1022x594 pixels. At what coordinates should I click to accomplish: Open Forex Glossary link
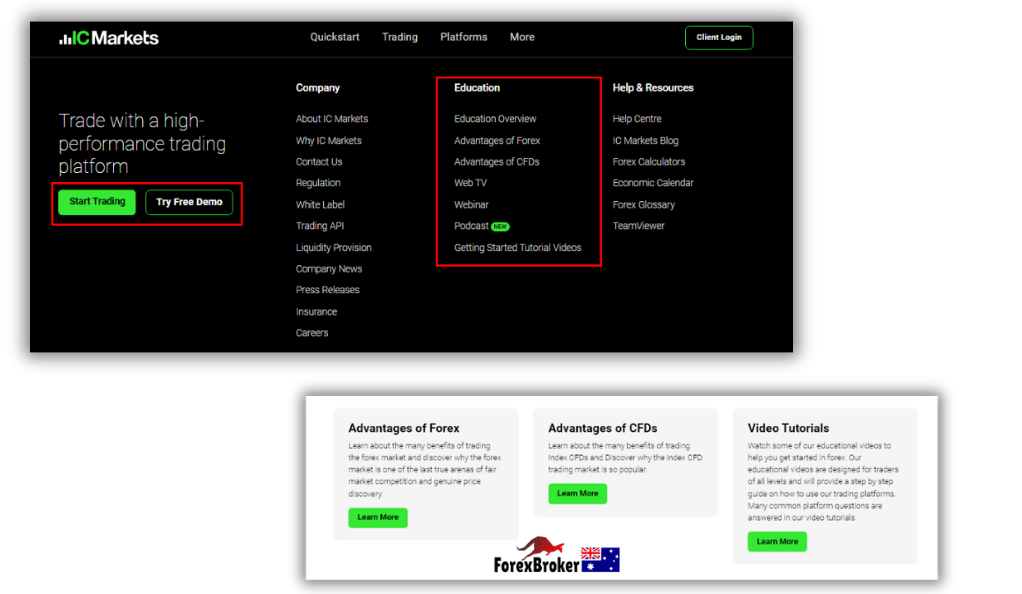[643, 204]
